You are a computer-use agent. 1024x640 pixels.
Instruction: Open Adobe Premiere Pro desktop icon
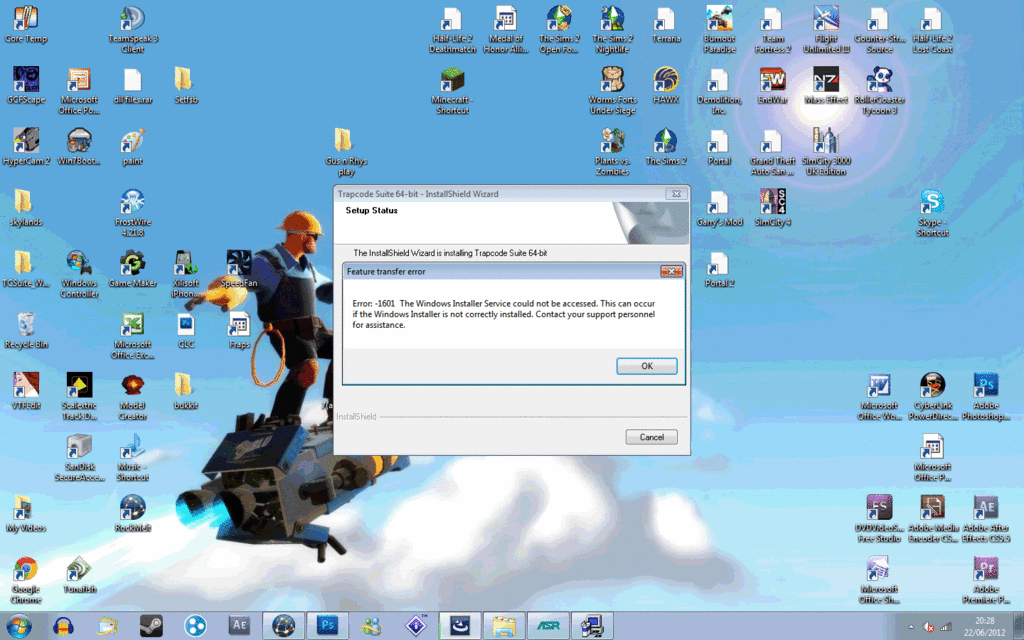(x=985, y=579)
